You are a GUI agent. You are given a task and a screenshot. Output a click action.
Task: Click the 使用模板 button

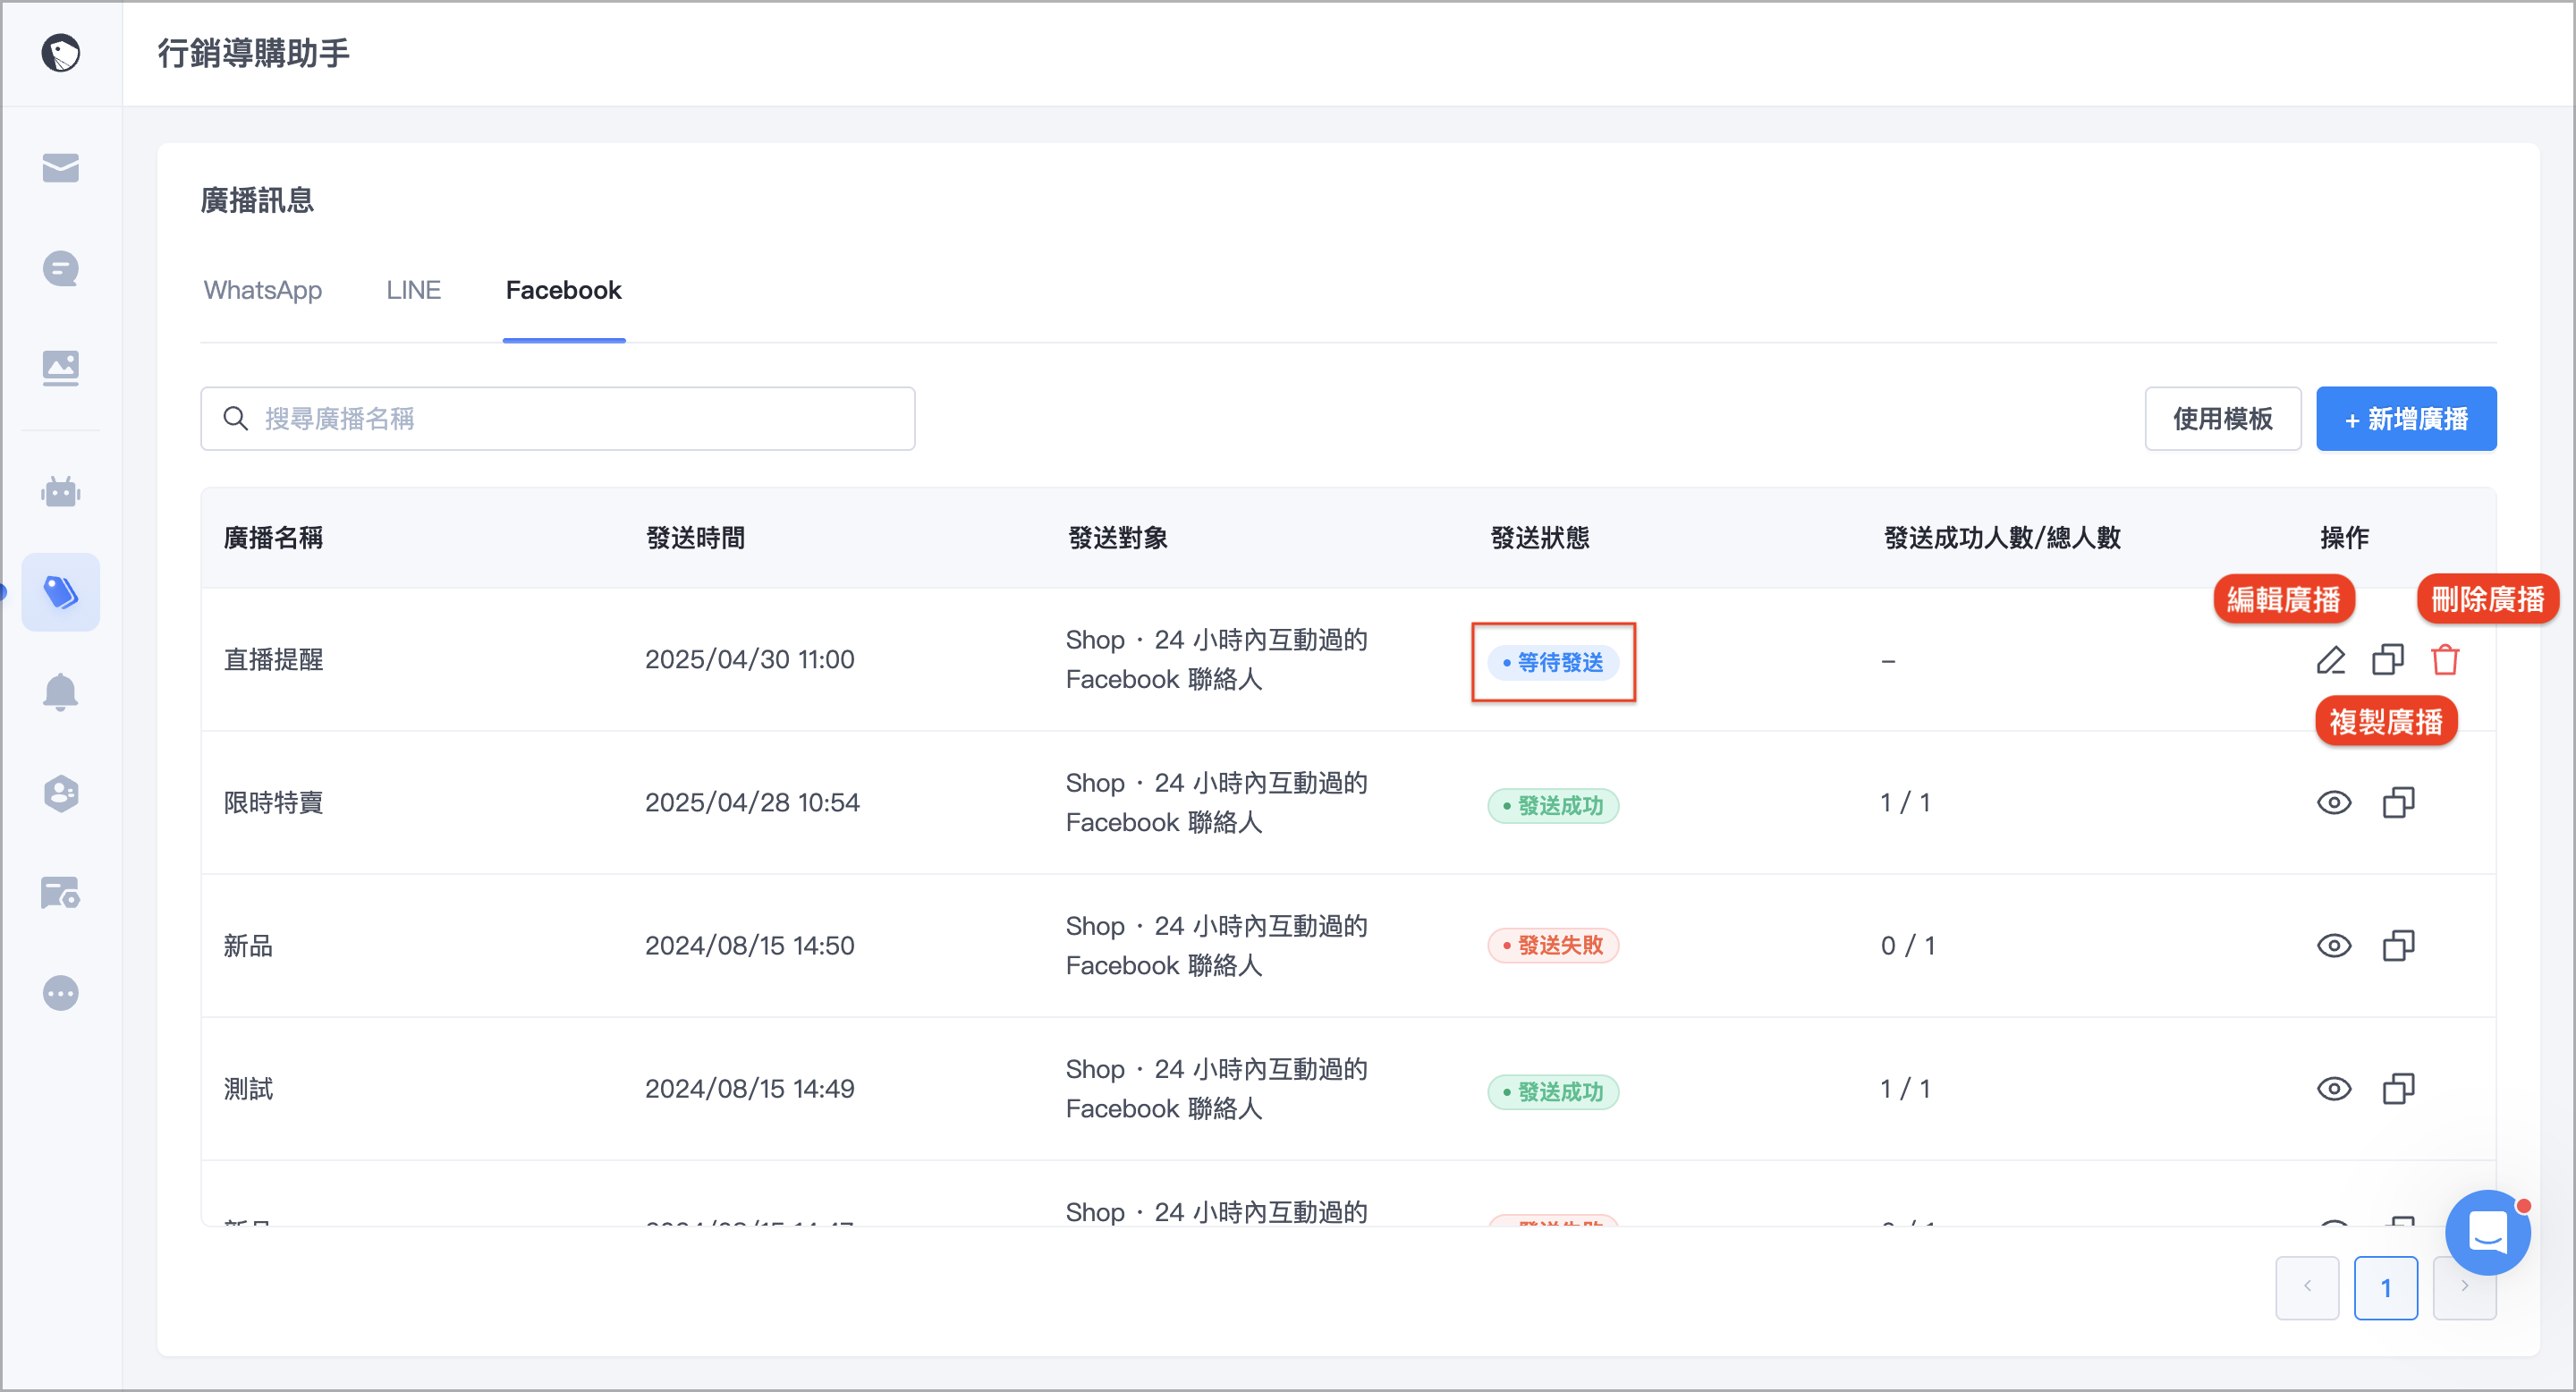pos(2223,418)
